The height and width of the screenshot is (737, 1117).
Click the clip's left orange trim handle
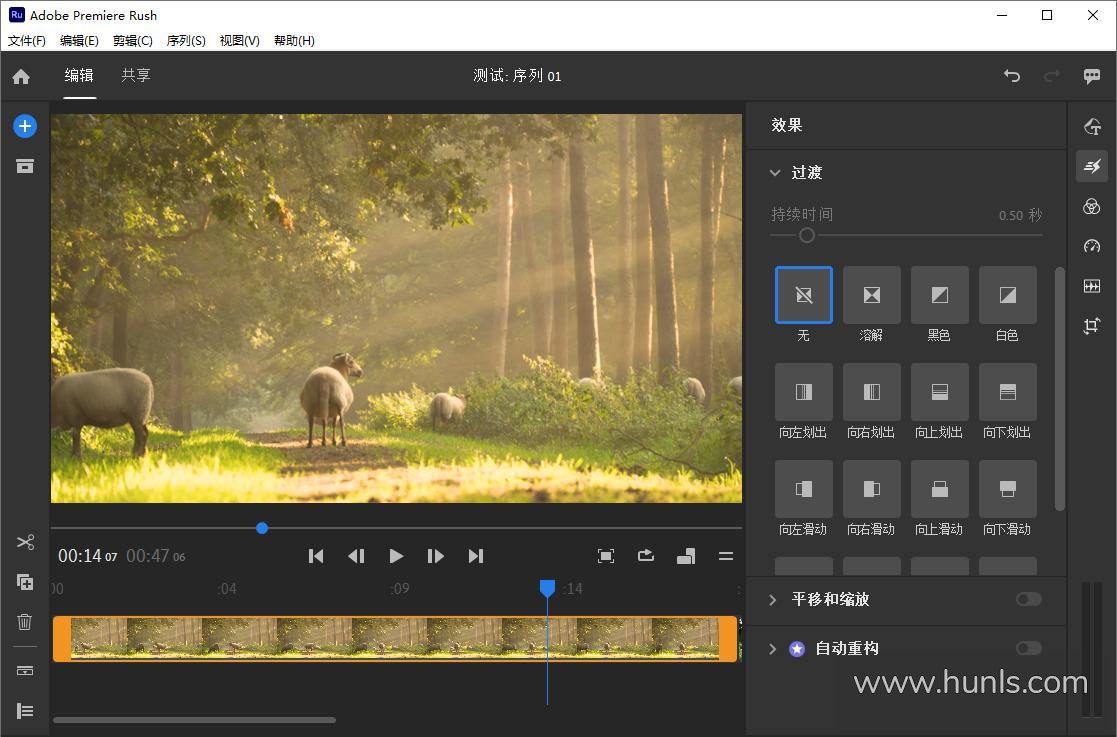(x=62, y=639)
